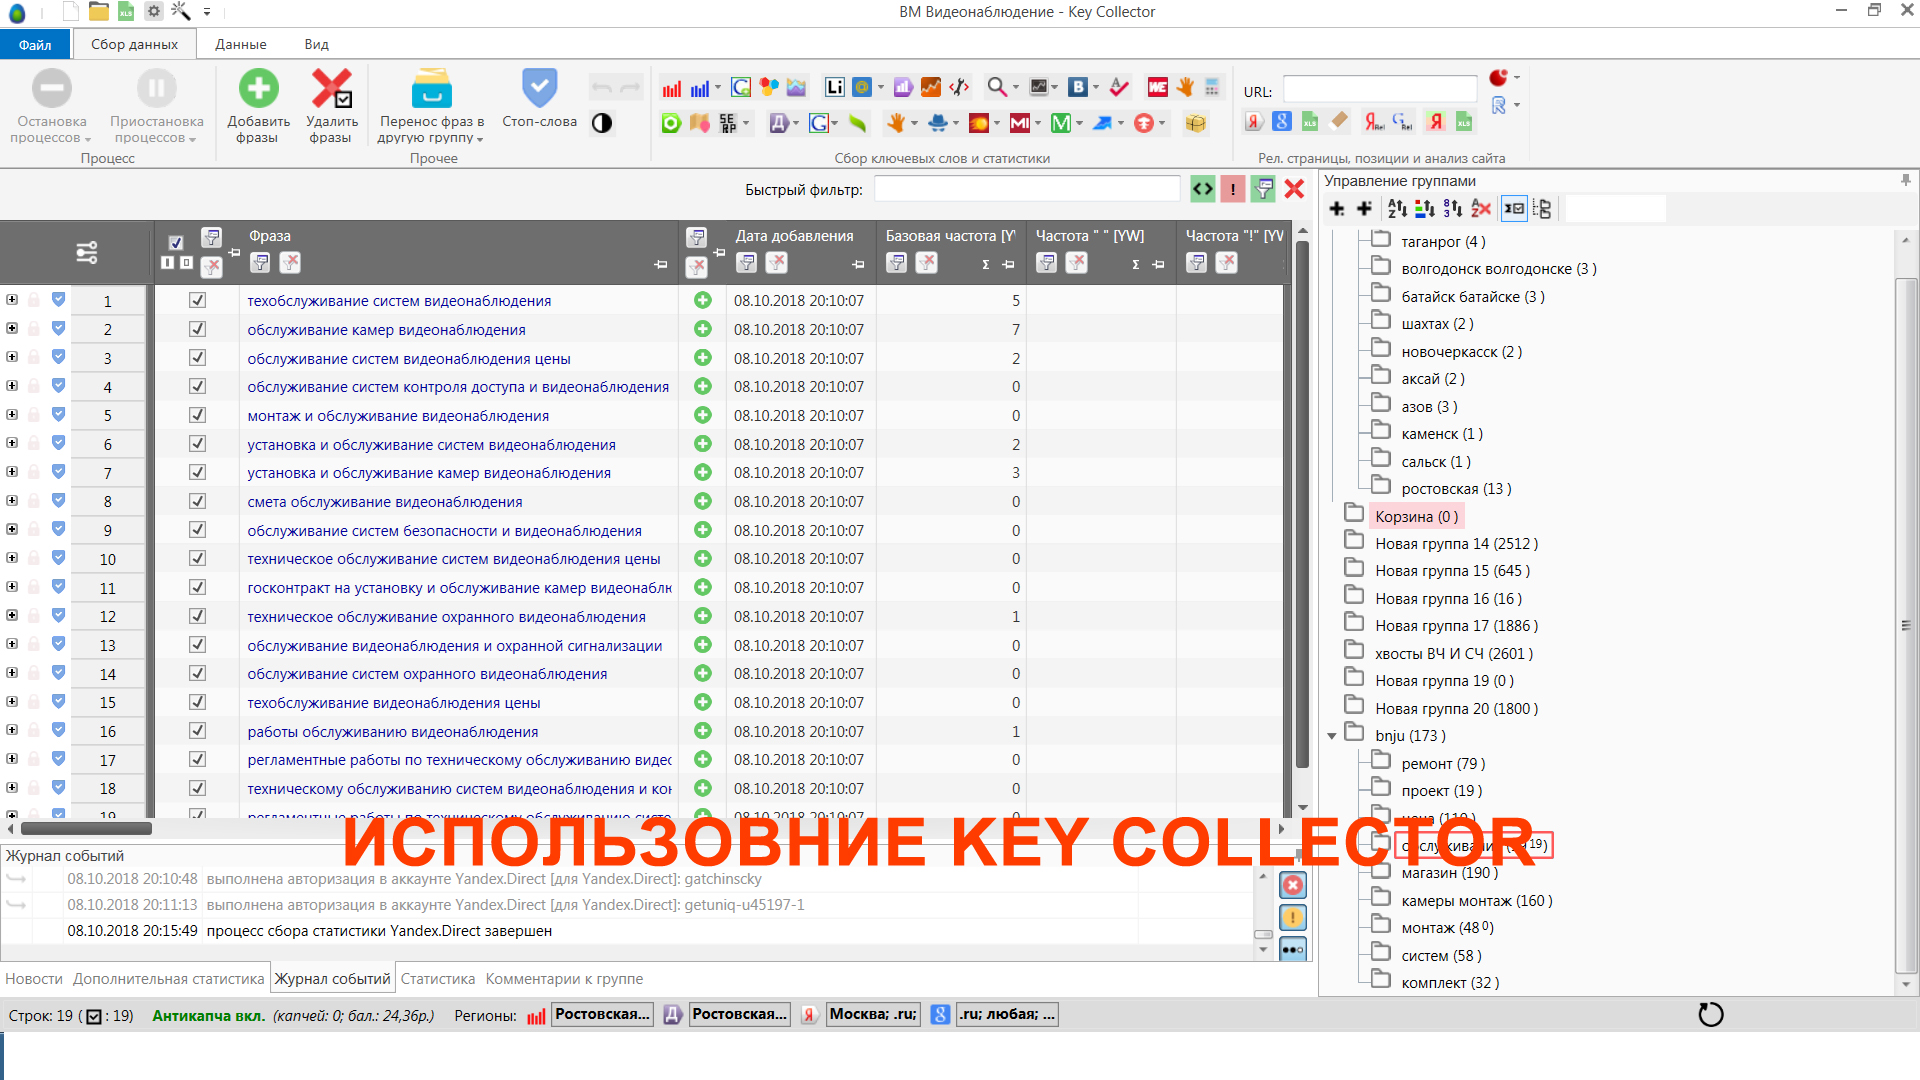The height and width of the screenshot is (1080, 1920).
Task: Switch to the Данные ribbon tab
Action: point(241,44)
